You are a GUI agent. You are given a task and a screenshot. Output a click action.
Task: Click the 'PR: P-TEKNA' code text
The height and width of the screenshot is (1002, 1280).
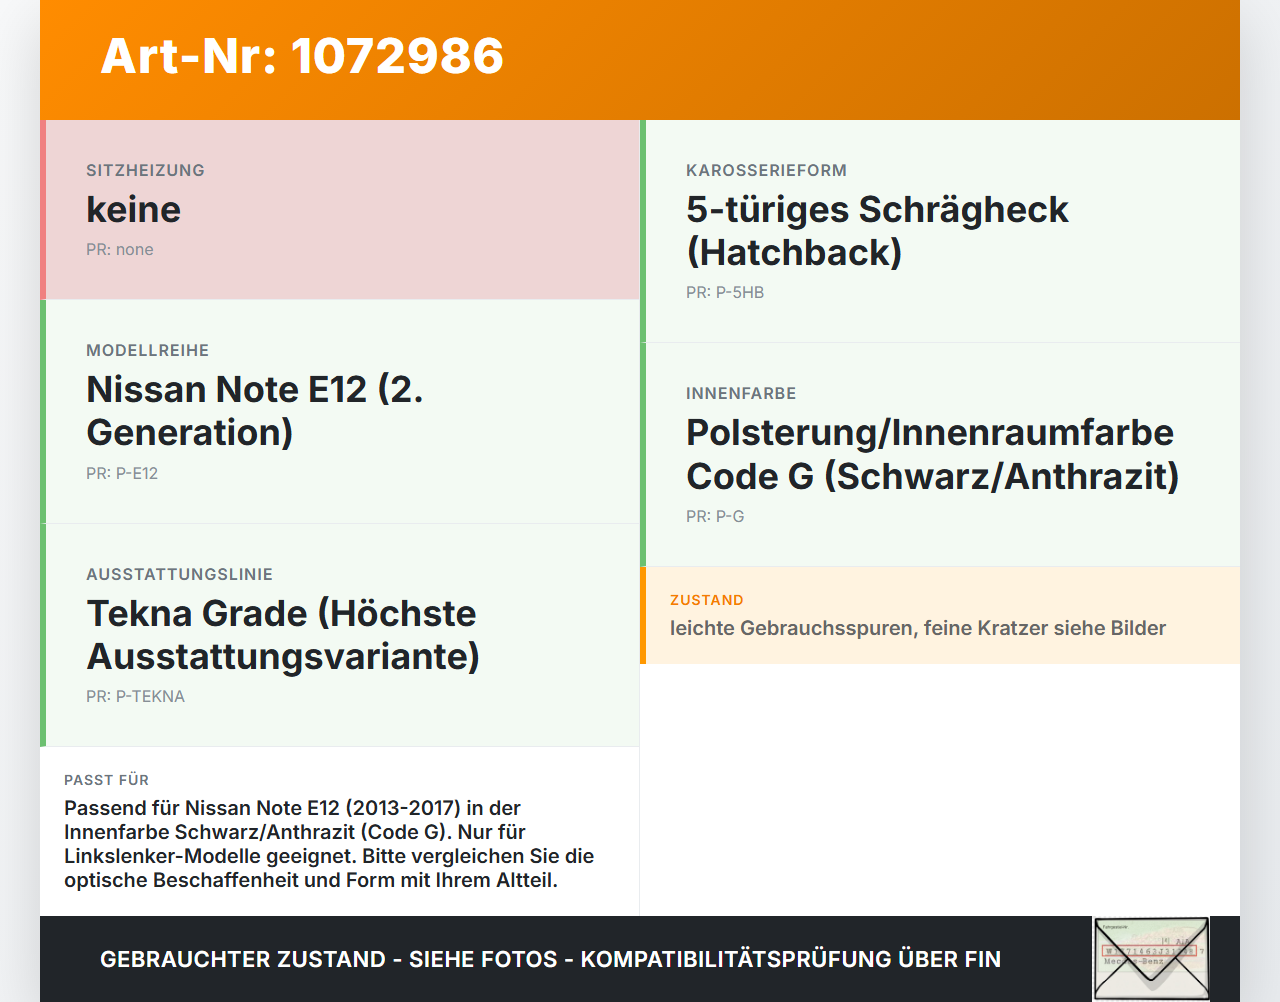point(135,697)
